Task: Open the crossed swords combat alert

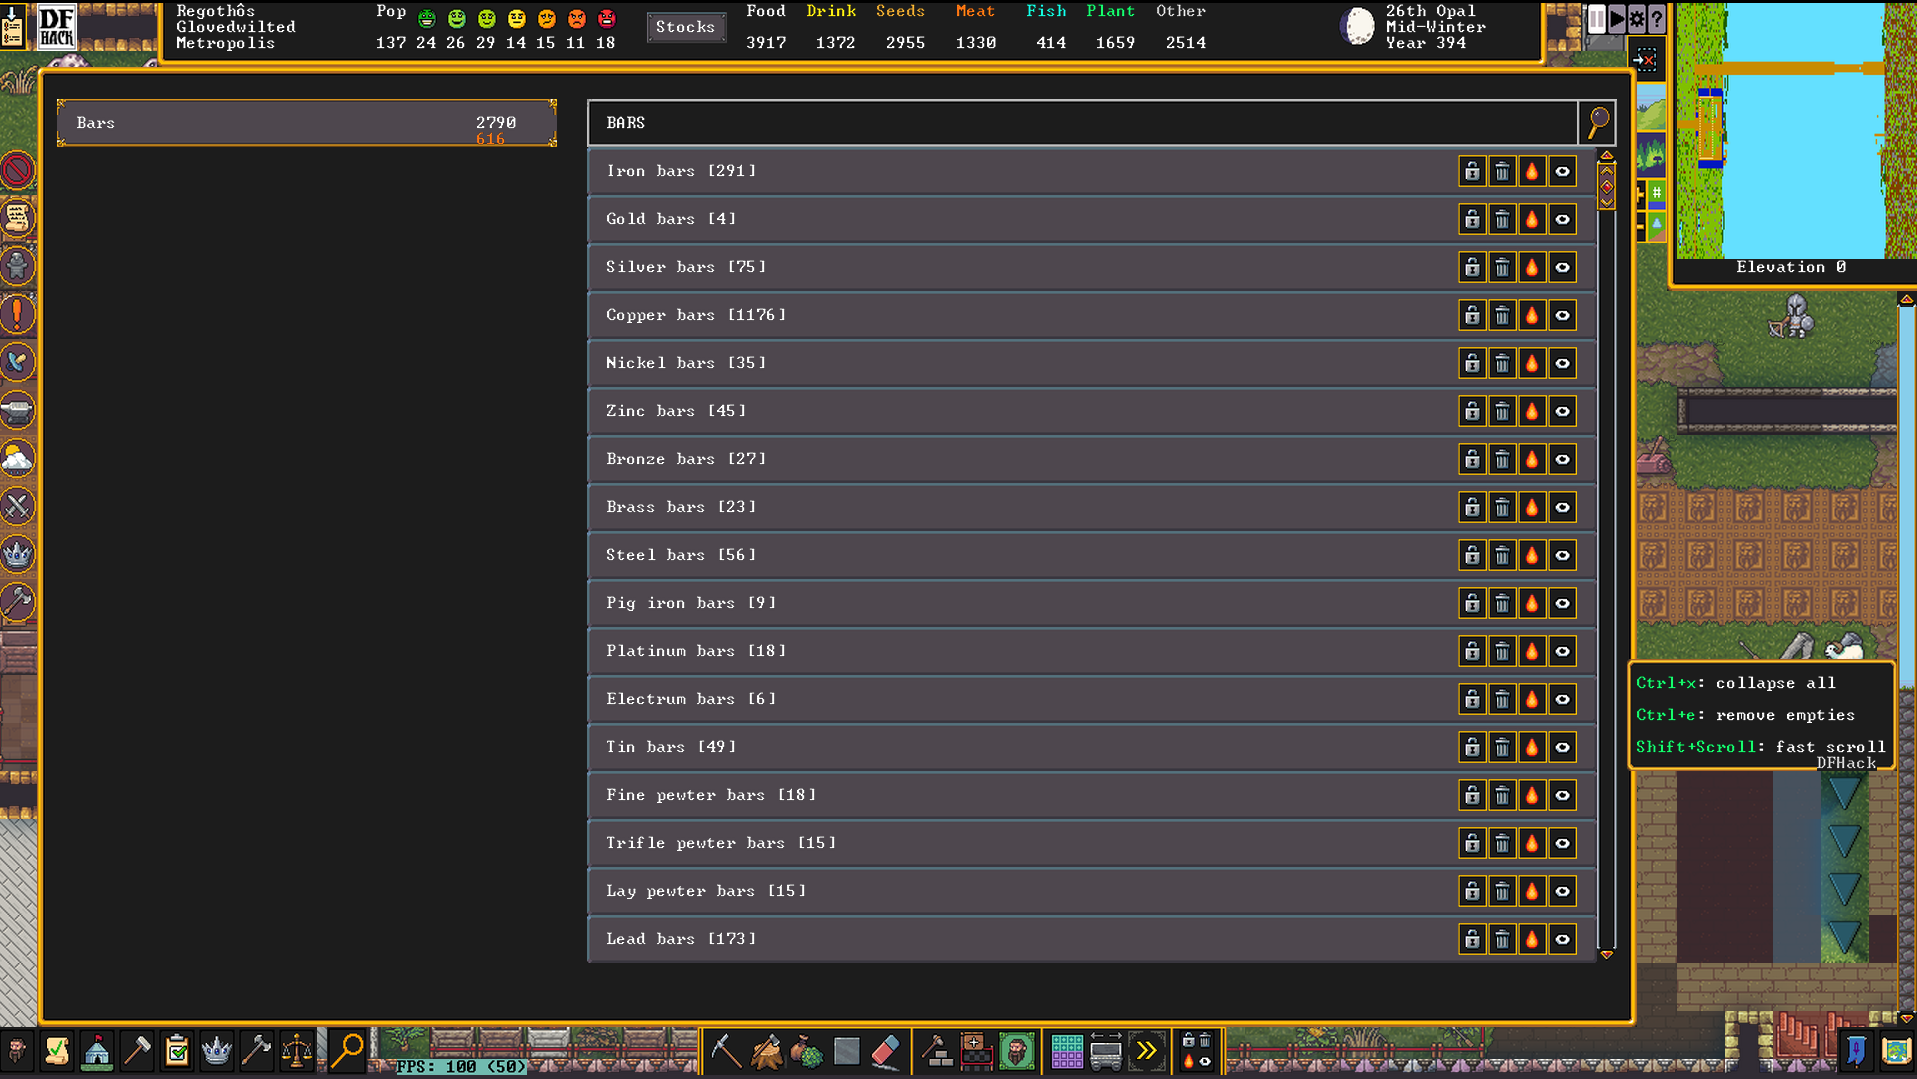Action: pos(17,506)
